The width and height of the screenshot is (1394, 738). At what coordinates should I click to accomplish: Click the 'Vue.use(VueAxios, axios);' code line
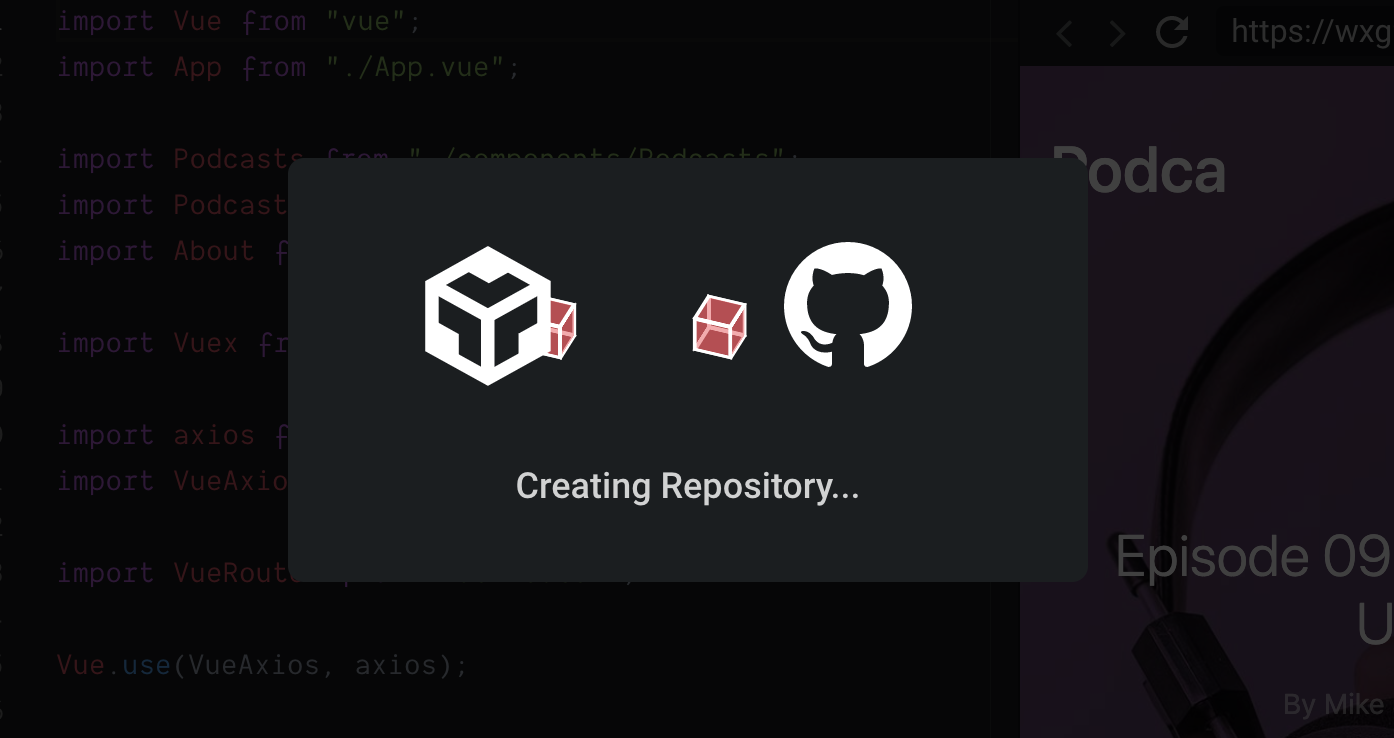coord(262,665)
